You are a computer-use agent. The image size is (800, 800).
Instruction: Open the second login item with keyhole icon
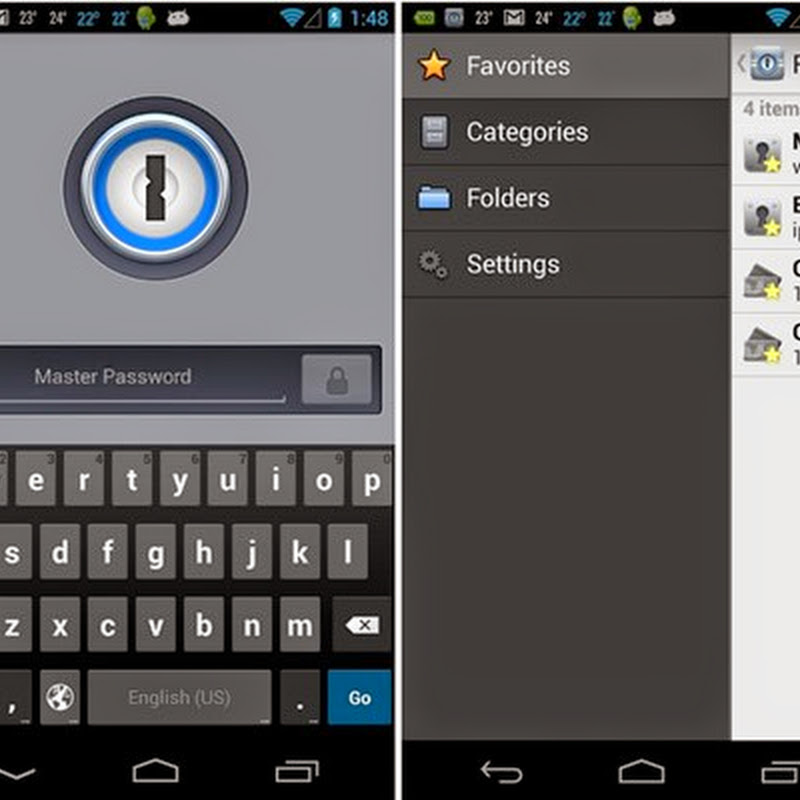(x=766, y=217)
